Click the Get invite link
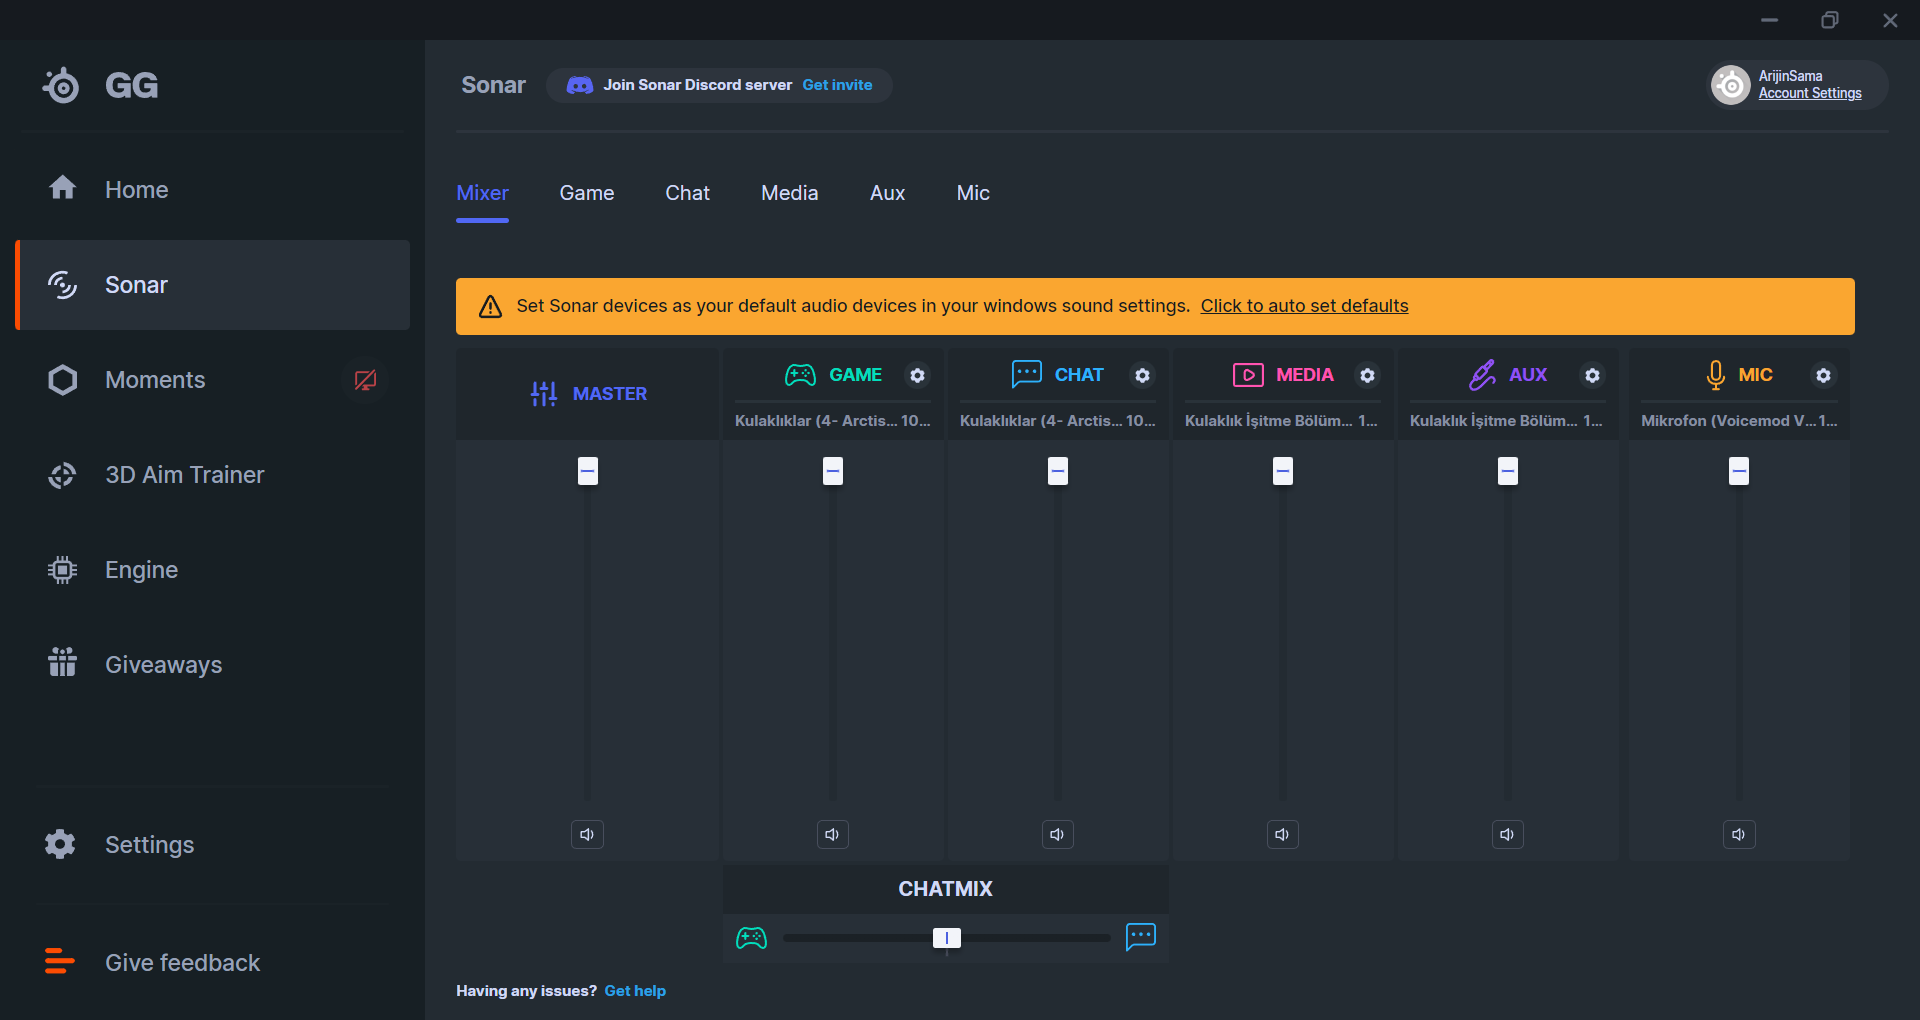Screen dimensions: 1920x1020 point(837,85)
